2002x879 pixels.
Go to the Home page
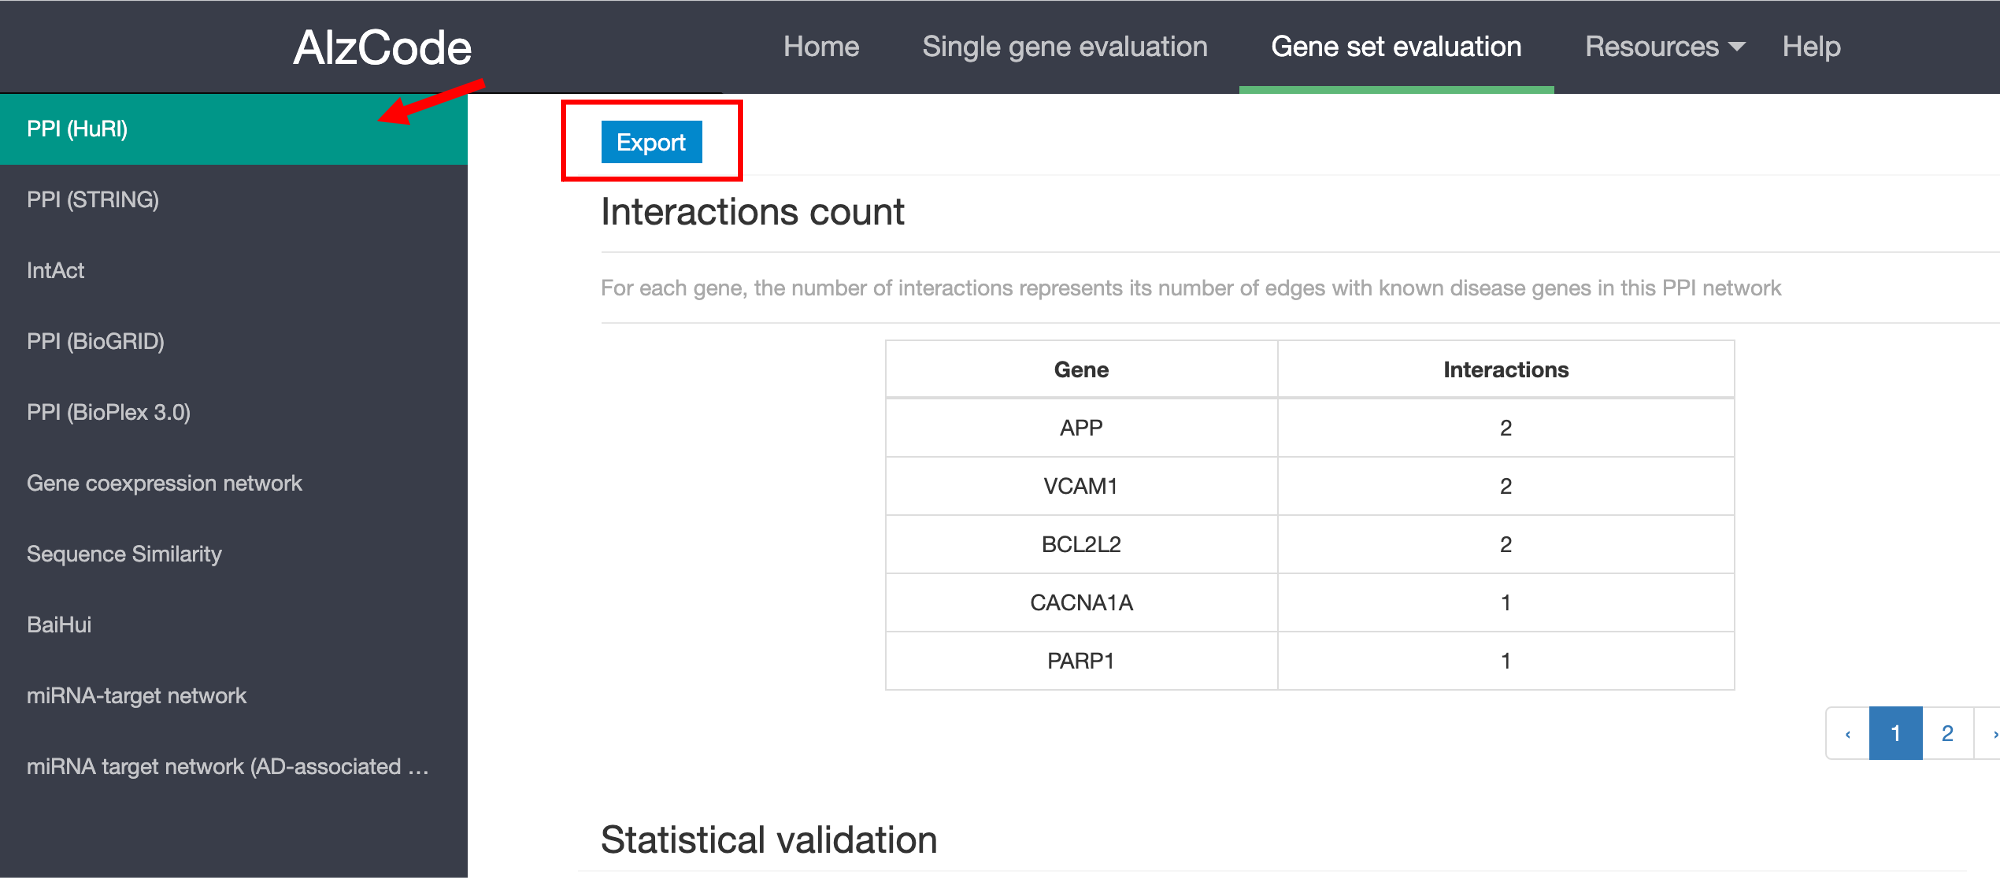tap(821, 47)
